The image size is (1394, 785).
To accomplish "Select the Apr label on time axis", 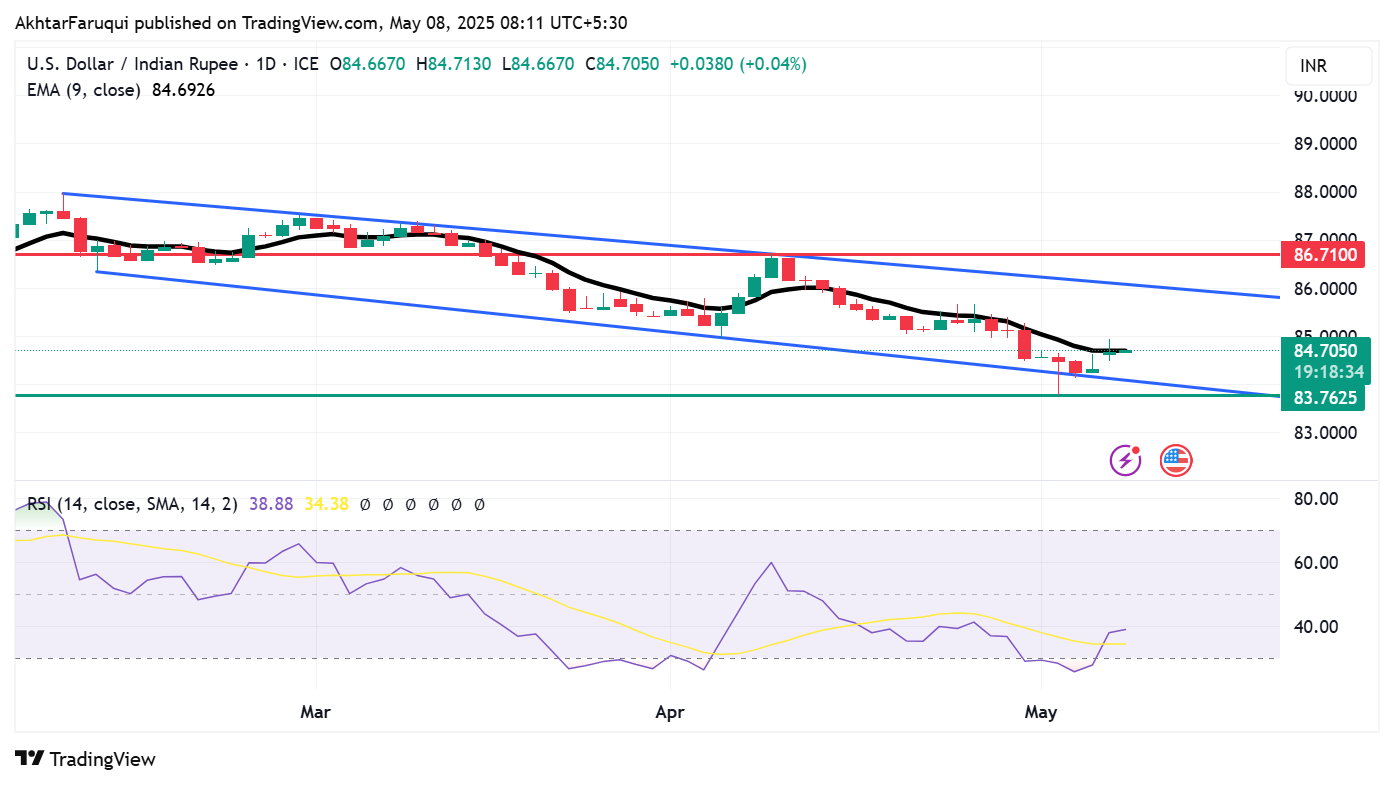I will (x=669, y=712).
